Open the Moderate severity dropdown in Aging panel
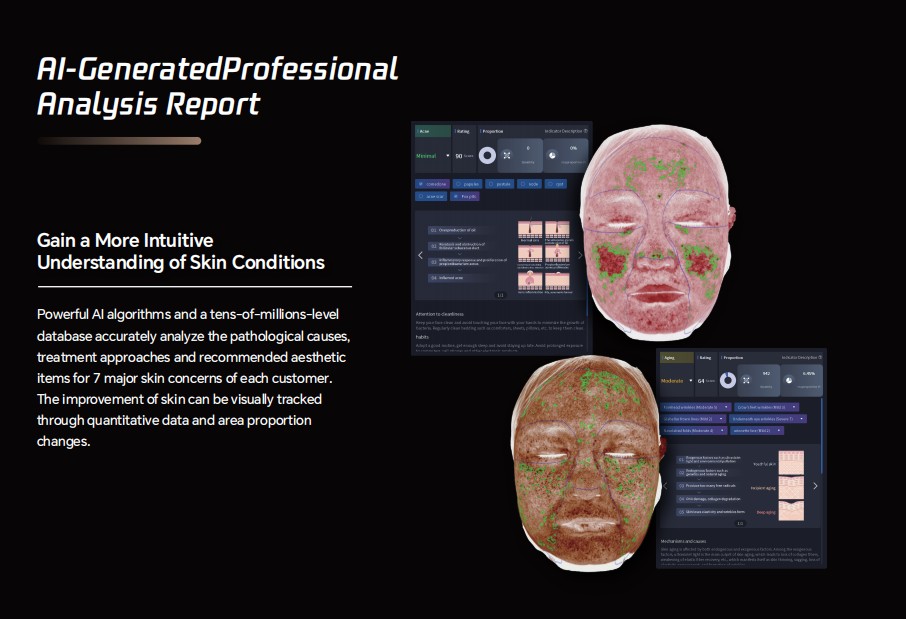The width and height of the screenshot is (906, 619). 677,381
